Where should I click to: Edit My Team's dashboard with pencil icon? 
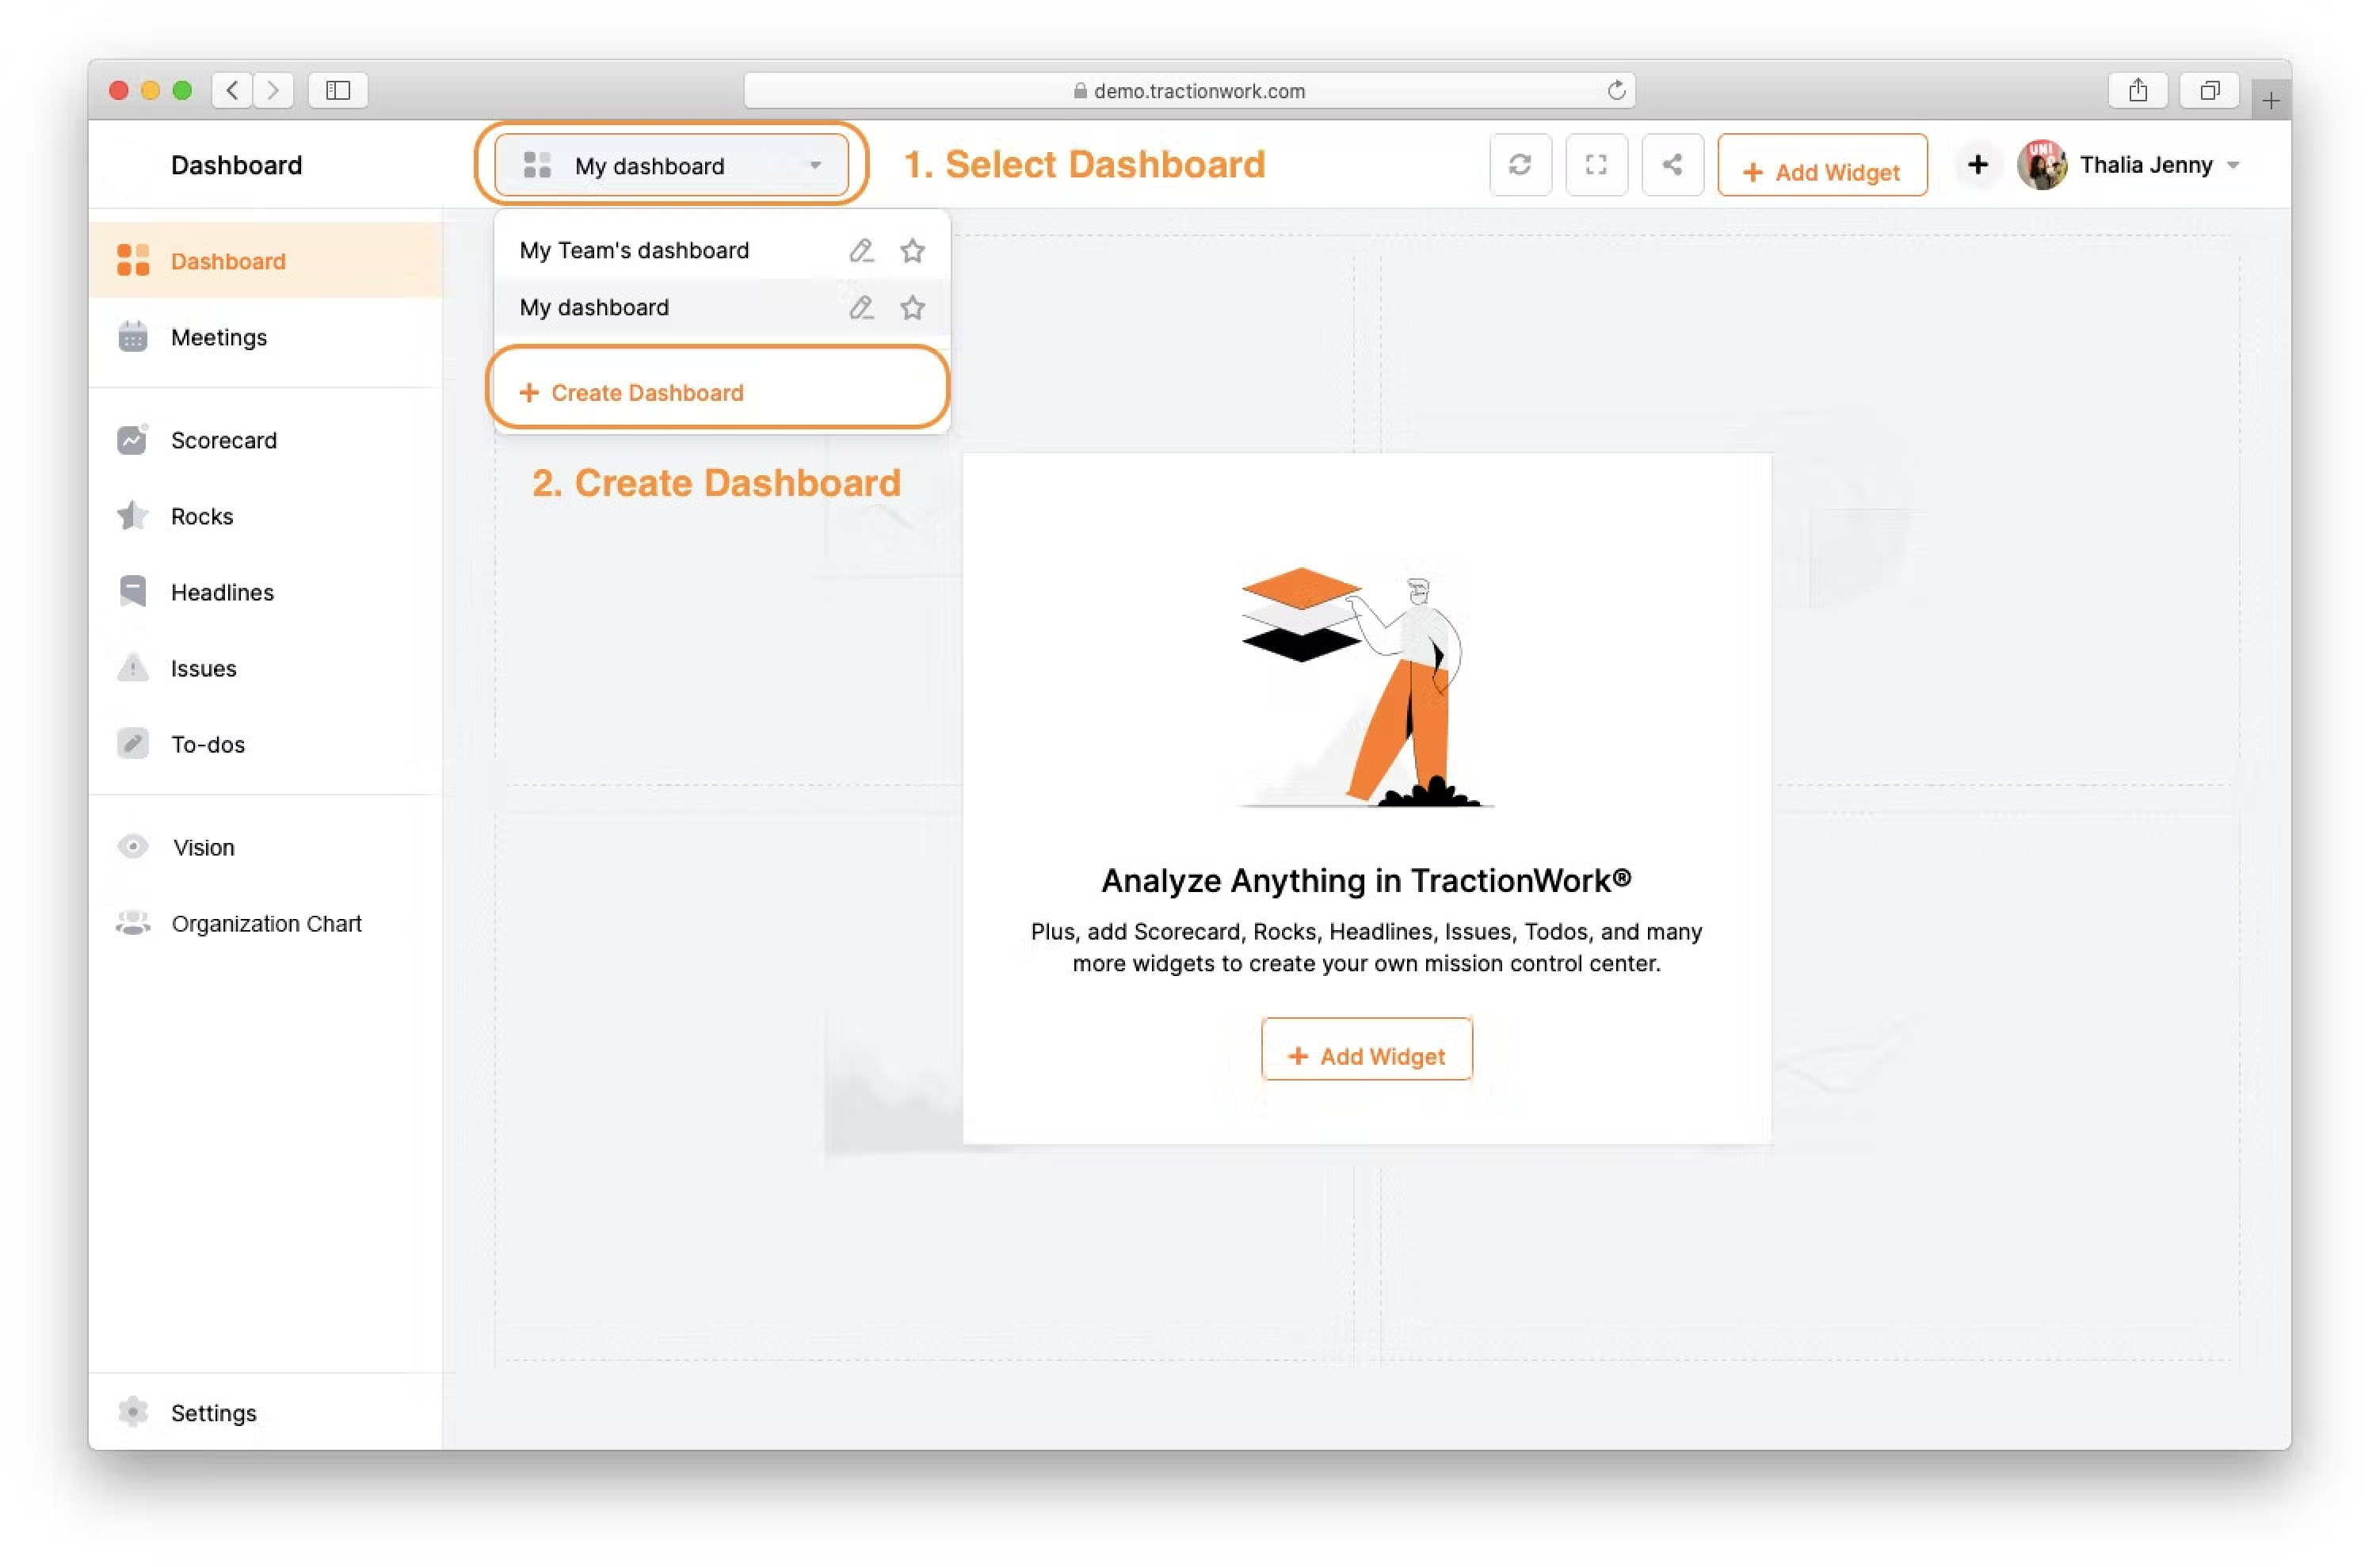tap(861, 250)
